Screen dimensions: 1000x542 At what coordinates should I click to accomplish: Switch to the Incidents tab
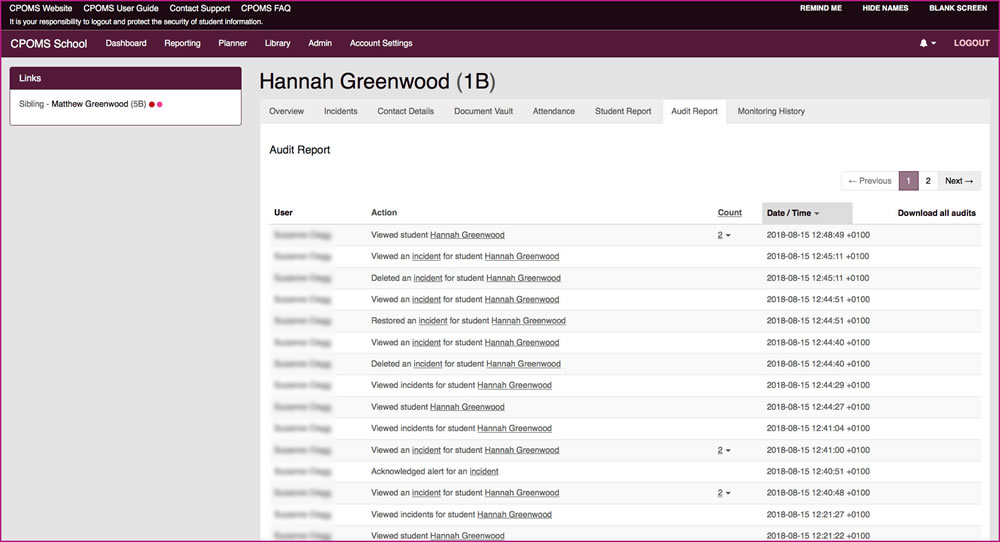click(x=341, y=111)
